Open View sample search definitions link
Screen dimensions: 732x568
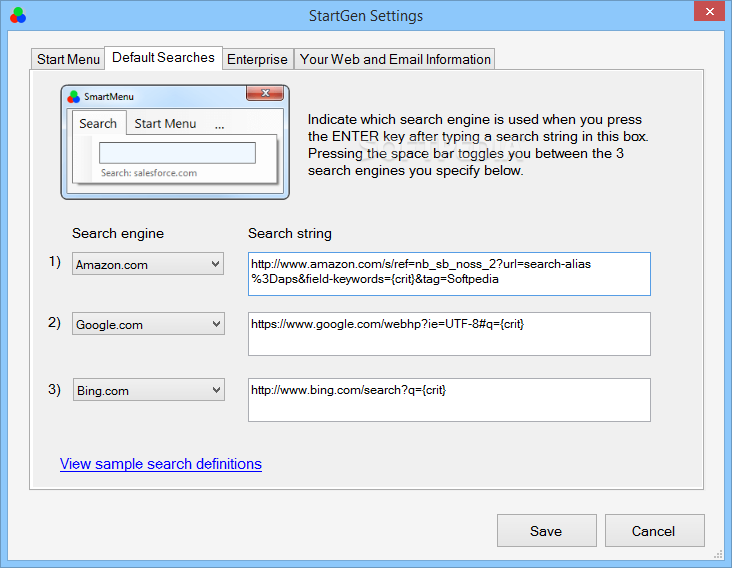pos(161,464)
